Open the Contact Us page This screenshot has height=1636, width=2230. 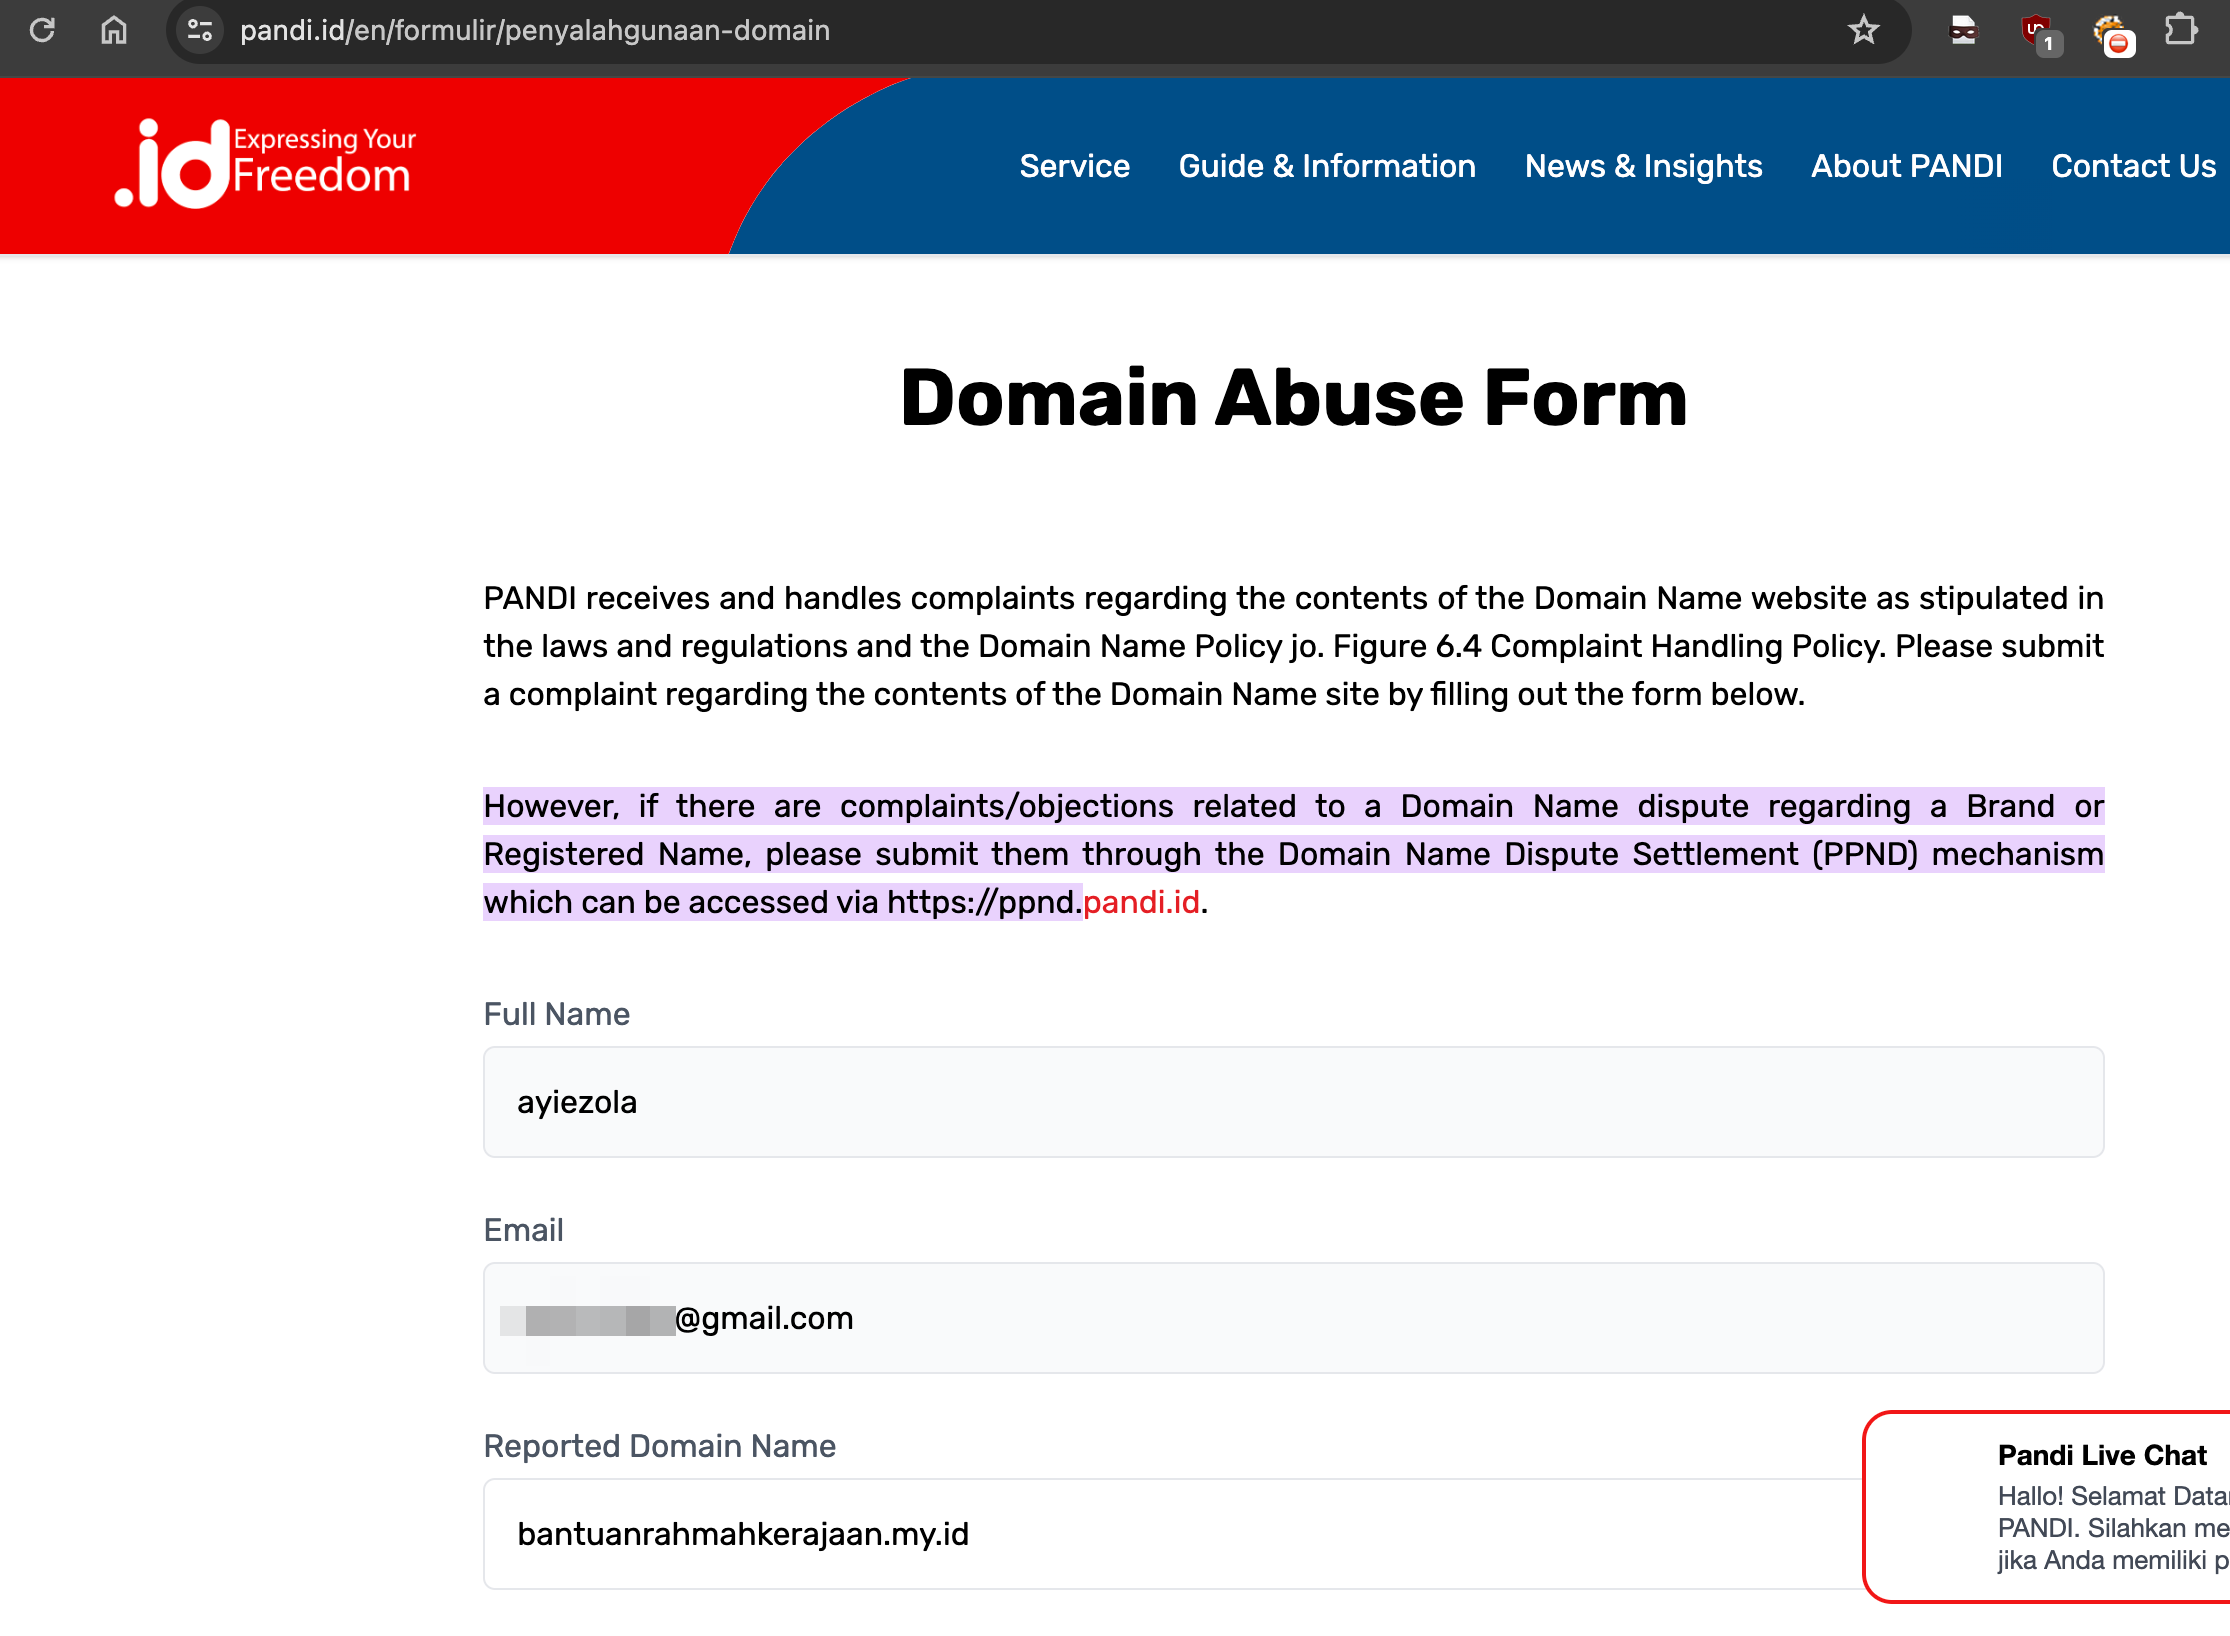(2133, 166)
